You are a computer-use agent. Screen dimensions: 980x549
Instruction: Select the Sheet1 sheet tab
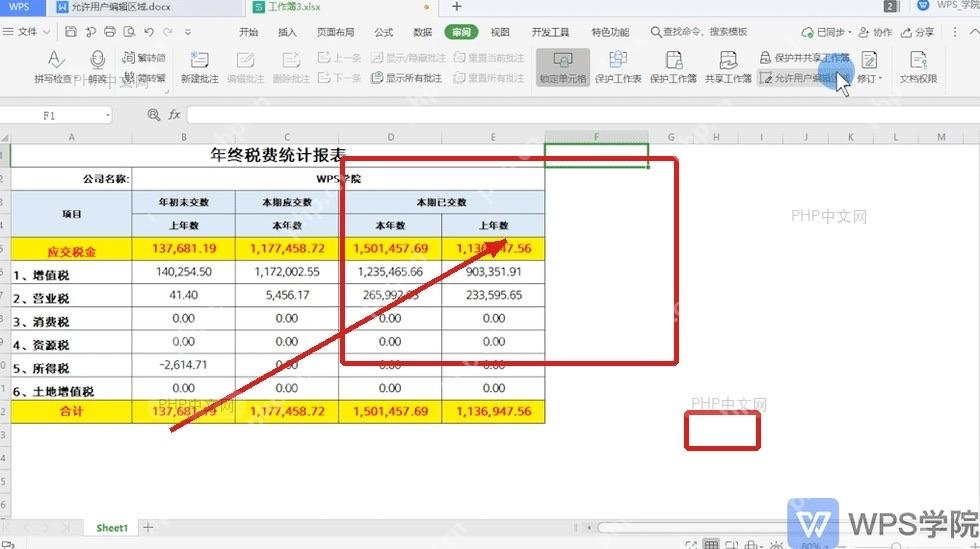[111, 528]
